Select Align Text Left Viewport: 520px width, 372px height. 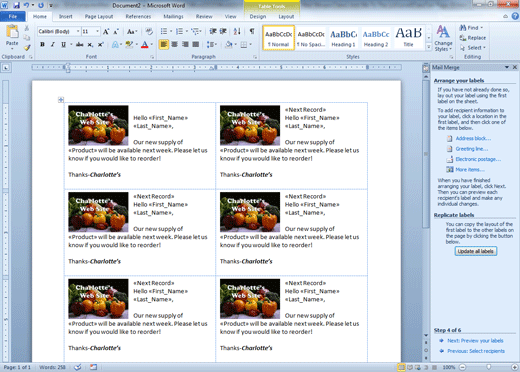tap(163, 44)
